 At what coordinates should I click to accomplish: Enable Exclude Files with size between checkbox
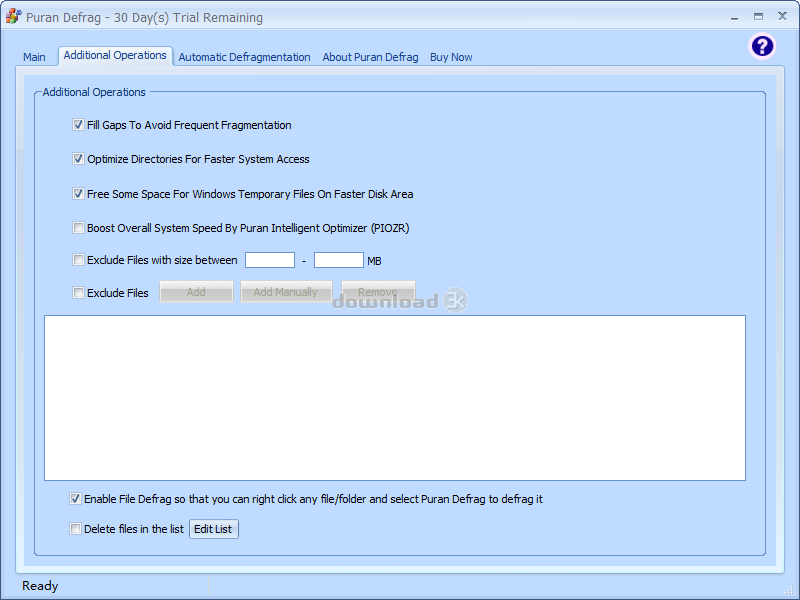click(78, 260)
